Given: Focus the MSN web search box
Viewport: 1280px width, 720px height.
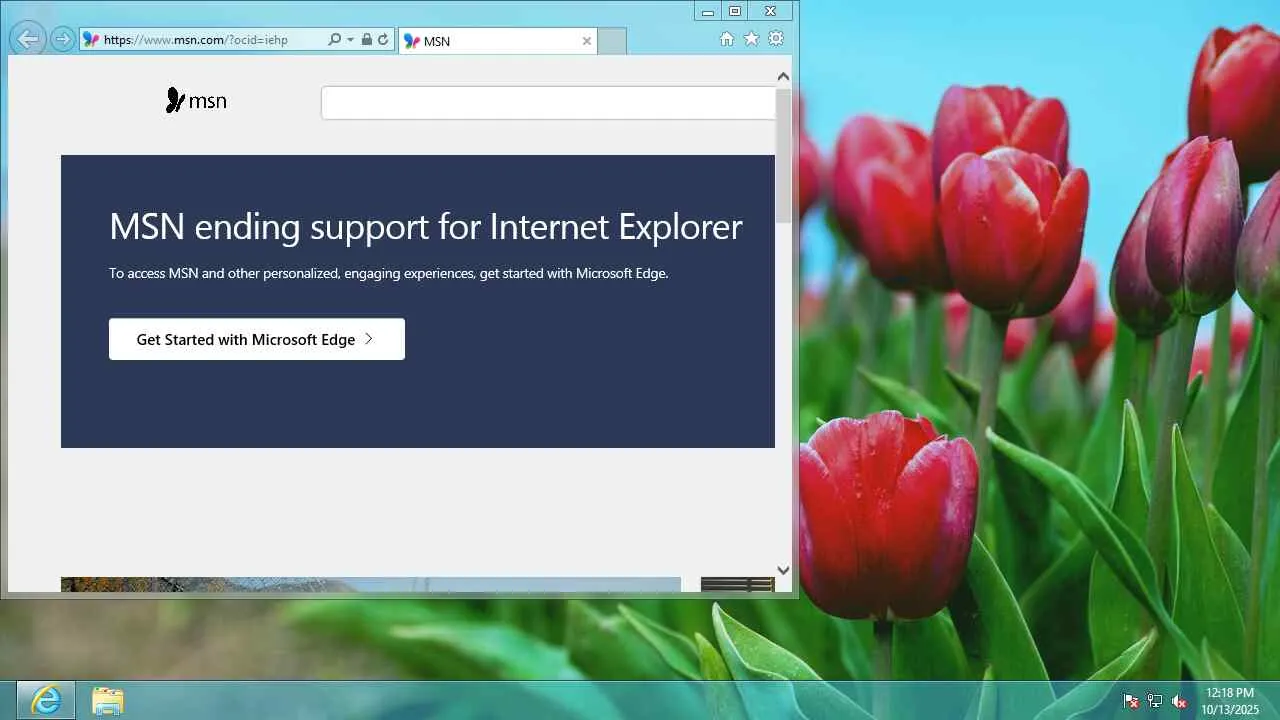Looking at the screenshot, I should pyautogui.click(x=548, y=103).
